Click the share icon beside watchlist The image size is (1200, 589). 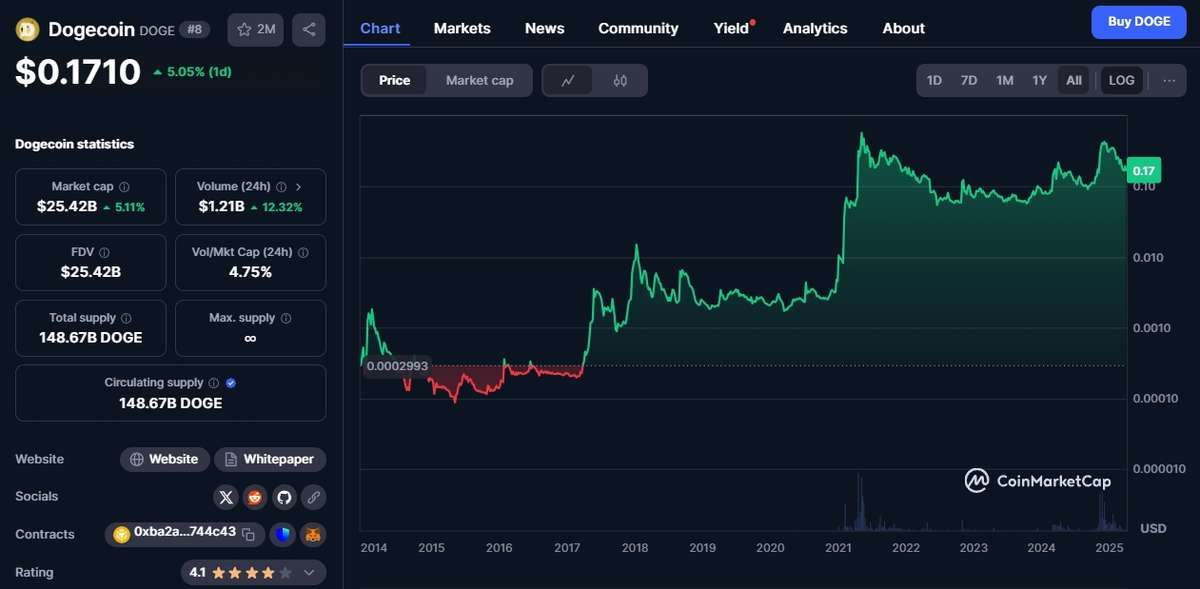click(308, 29)
